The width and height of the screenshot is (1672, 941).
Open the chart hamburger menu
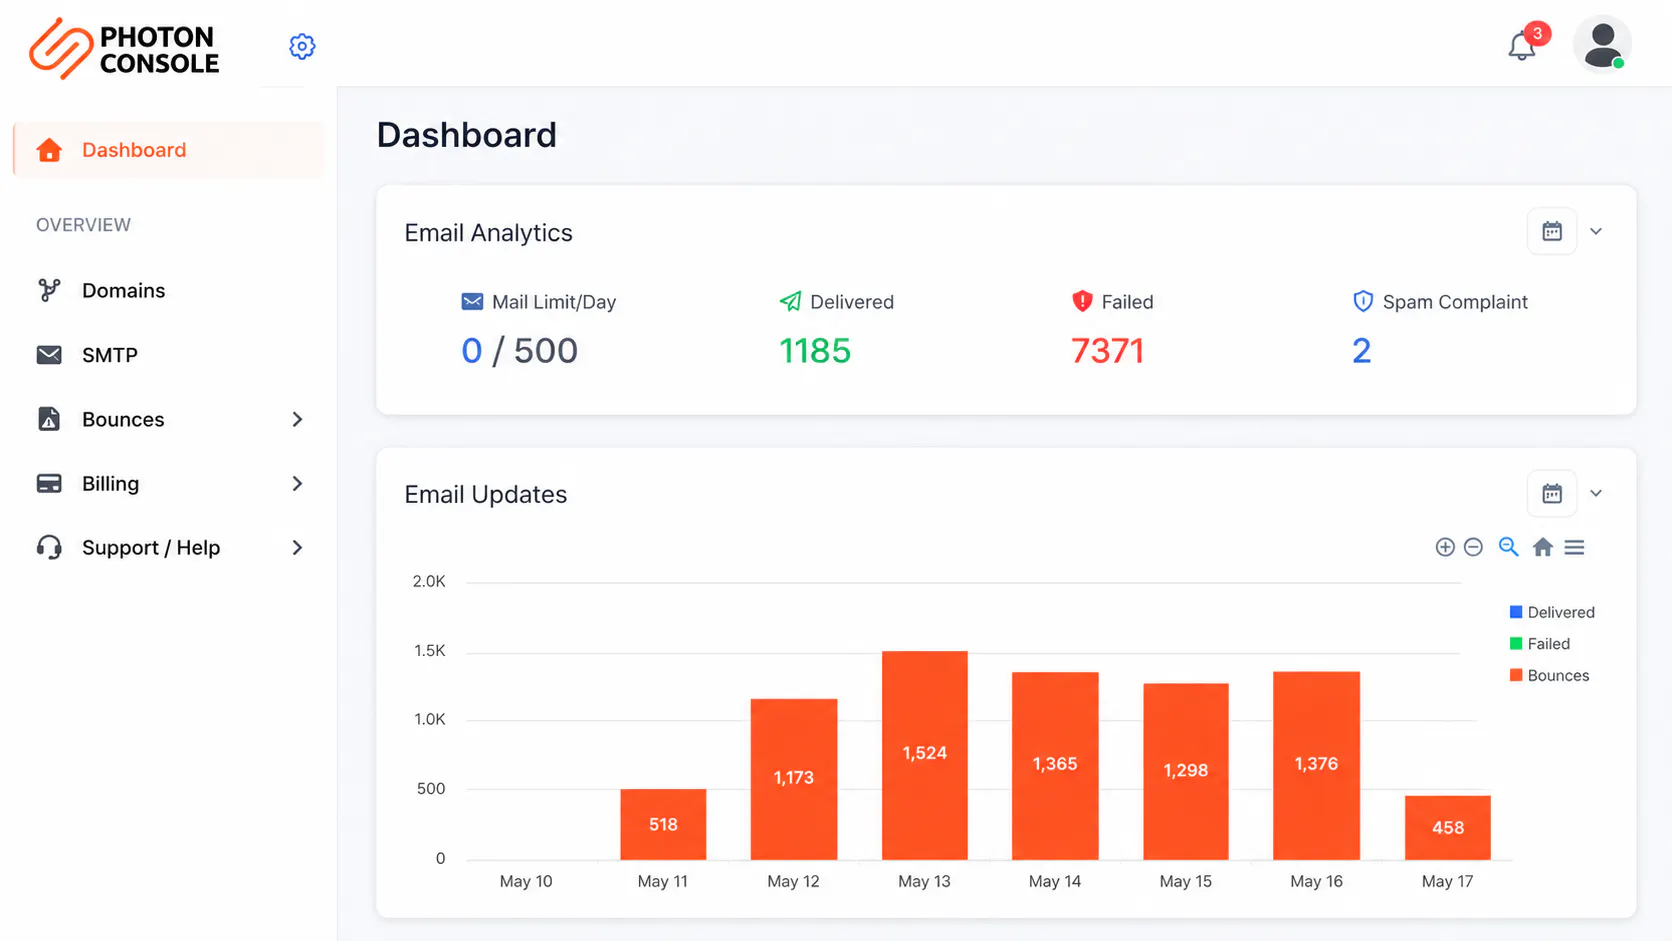(x=1574, y=547)
